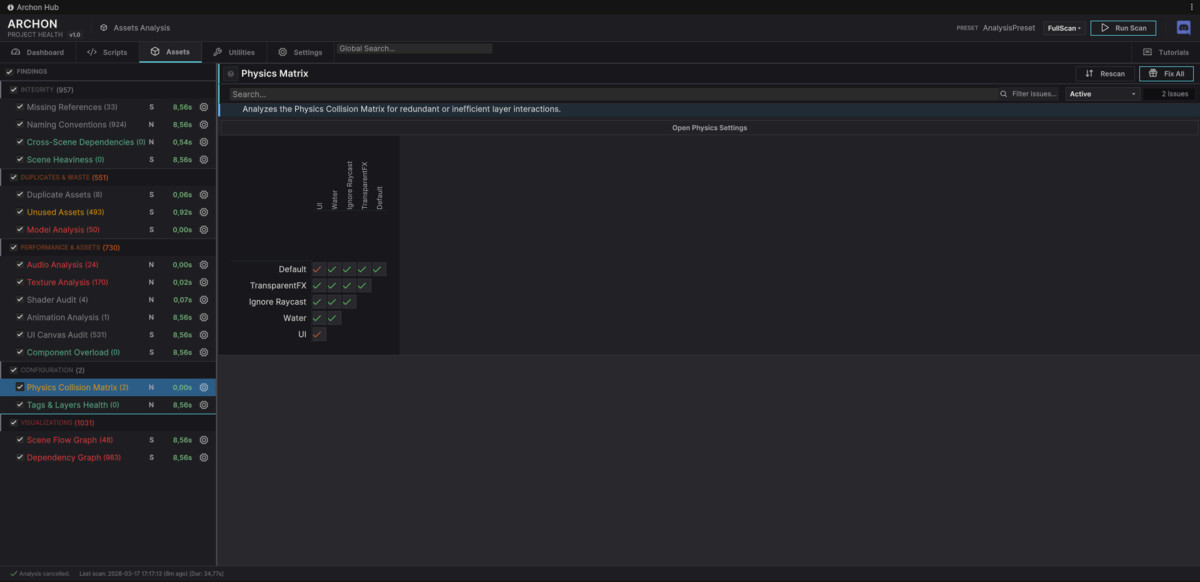Start analysis with Run Scan button
The width and height of the screenshot is (1200, 582).
tap(1123, 28)
